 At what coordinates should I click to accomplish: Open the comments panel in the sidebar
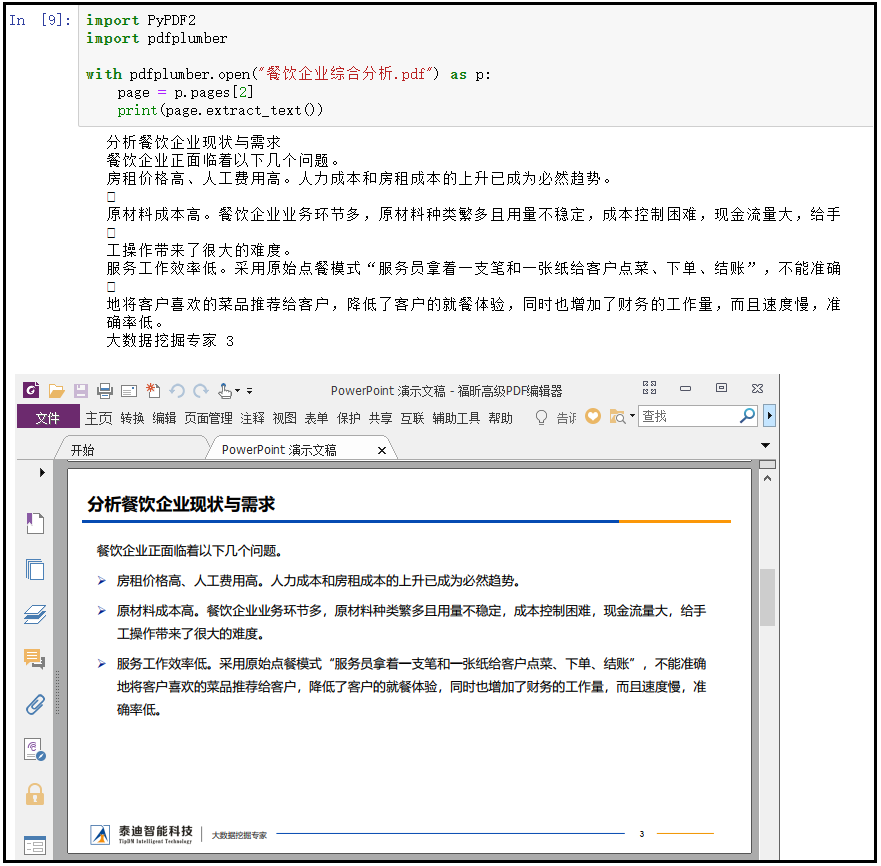35,660
